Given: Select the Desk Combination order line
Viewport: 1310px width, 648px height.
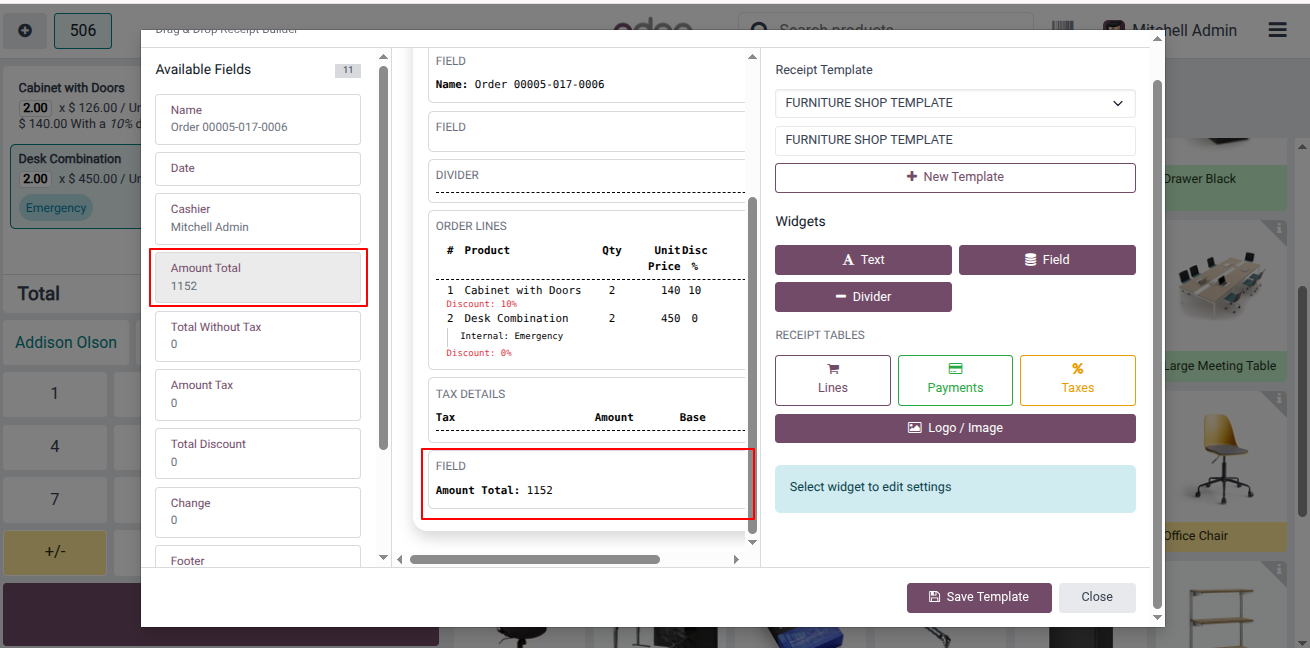Looking at the screenshot, I should pos(76,186).
